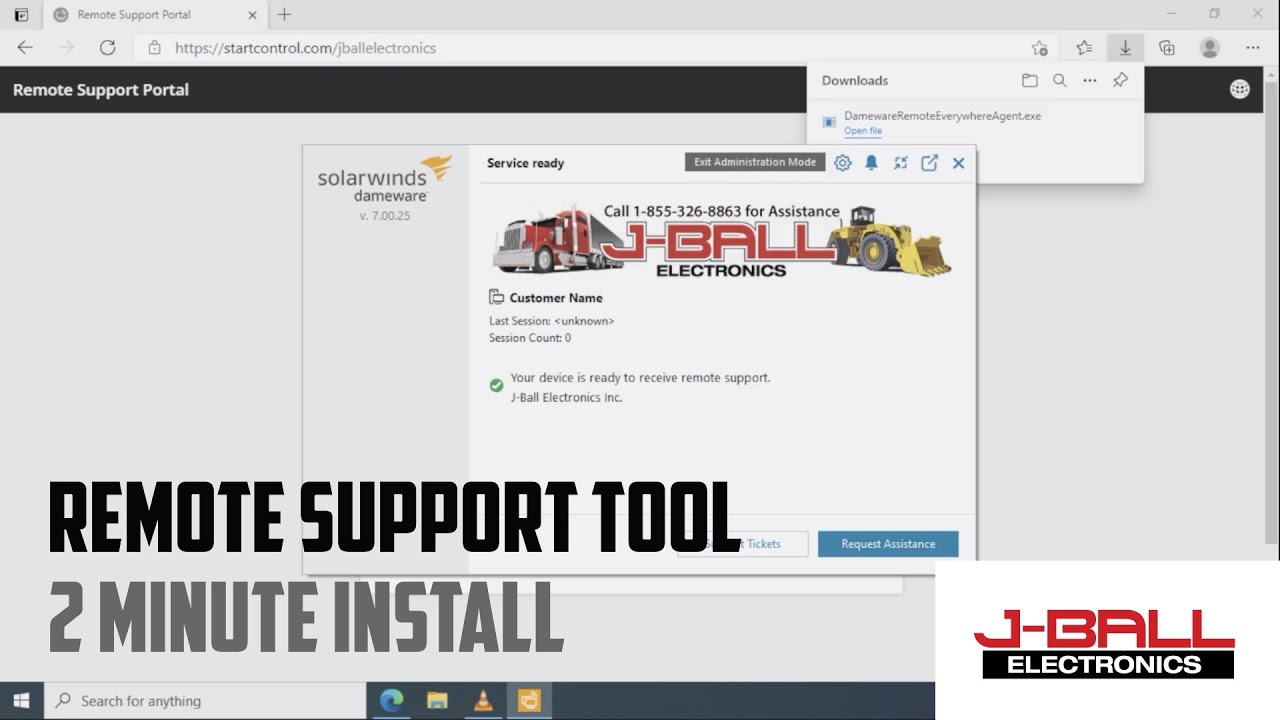Click the notification bell icon in Dameware
1280x720 pixels.
(872, 163)
